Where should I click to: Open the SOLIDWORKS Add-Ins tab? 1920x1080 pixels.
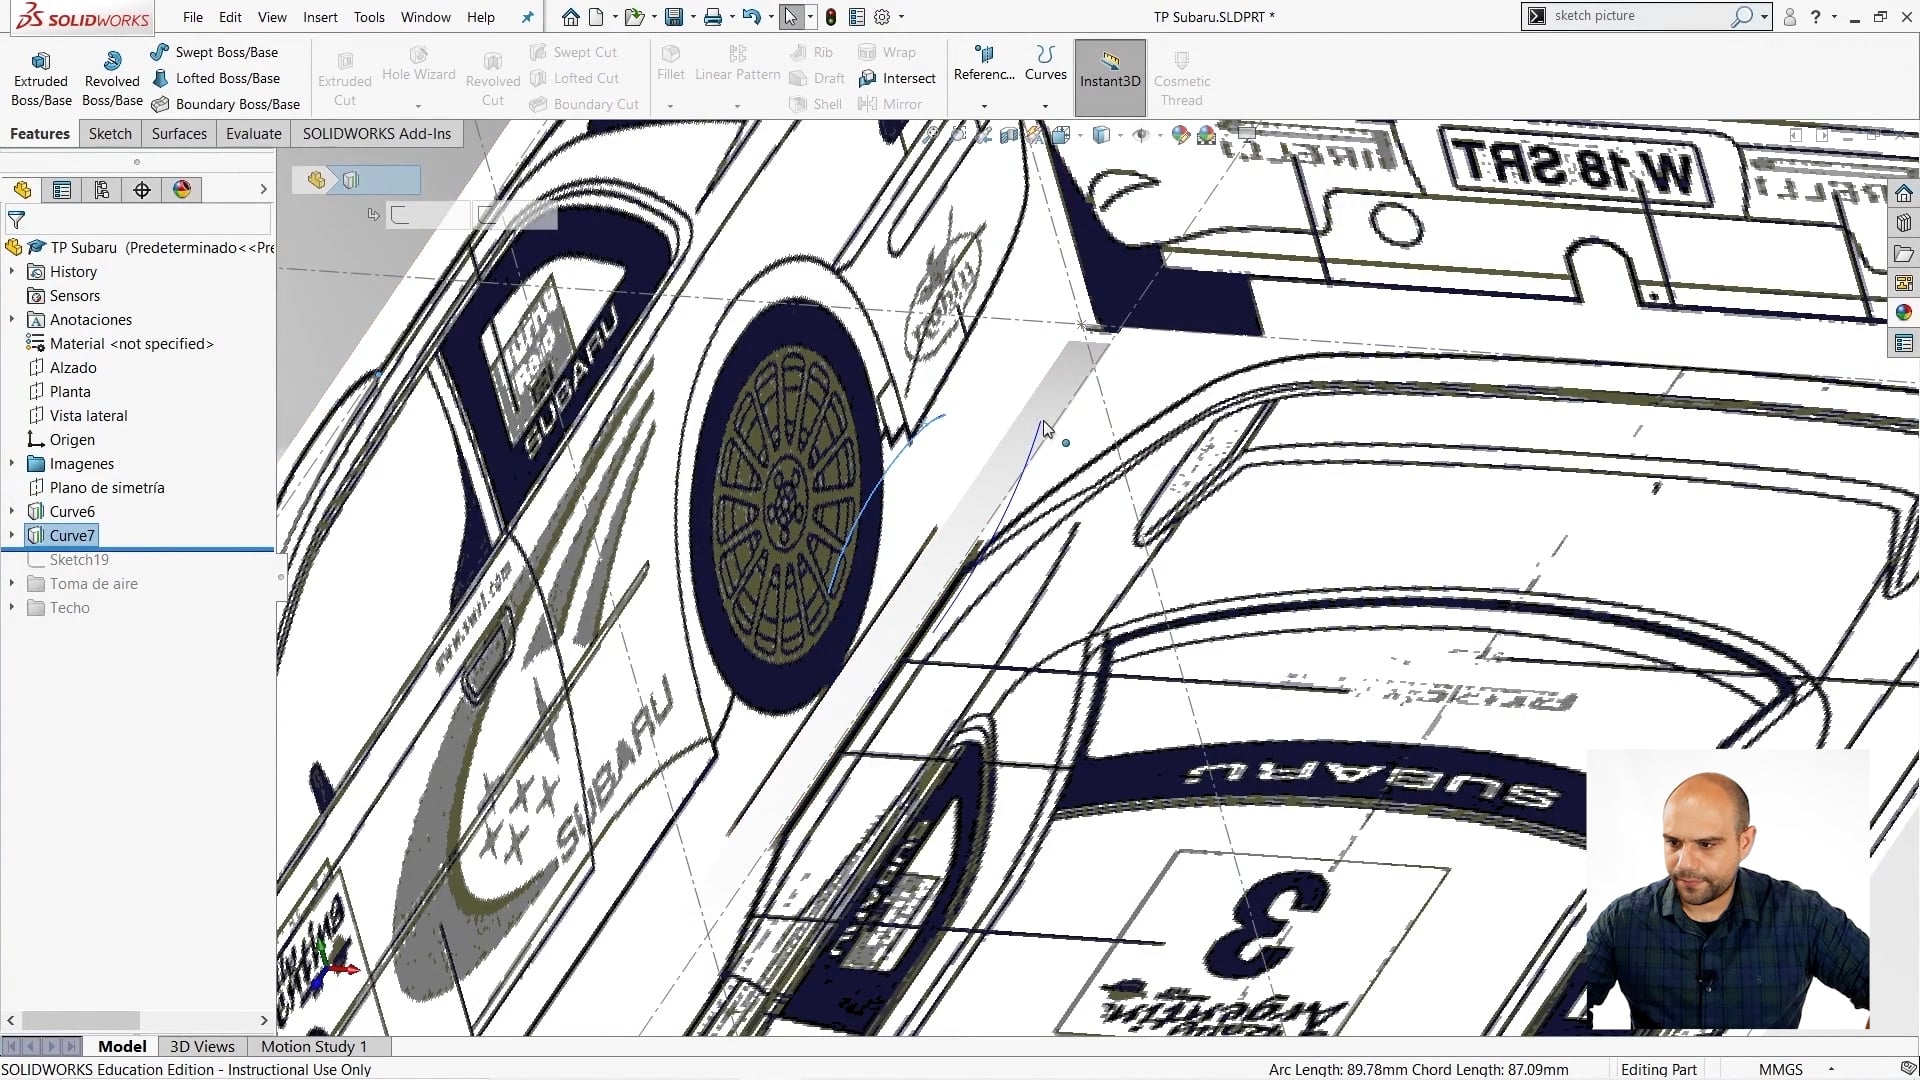(377, 134)
